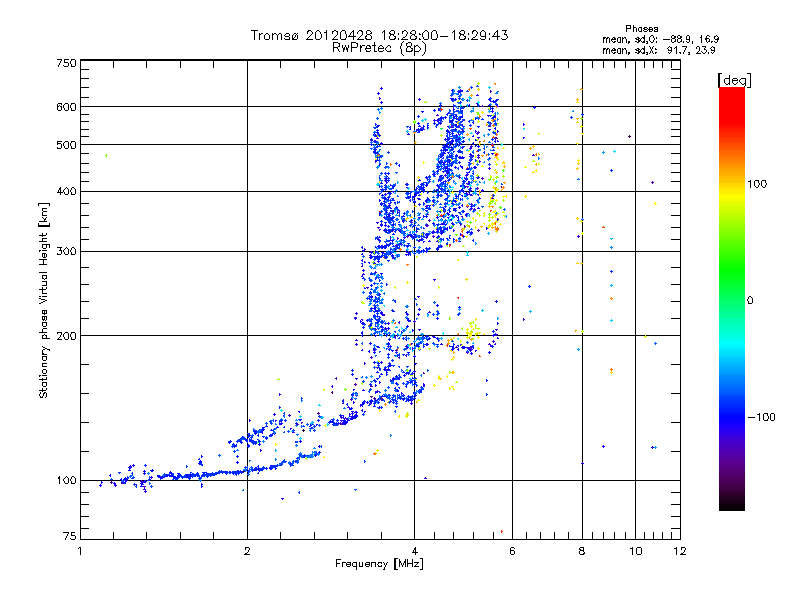800x600 pixels.
Task: Click the "12" frequency axis label
Action: coord(680,551)
